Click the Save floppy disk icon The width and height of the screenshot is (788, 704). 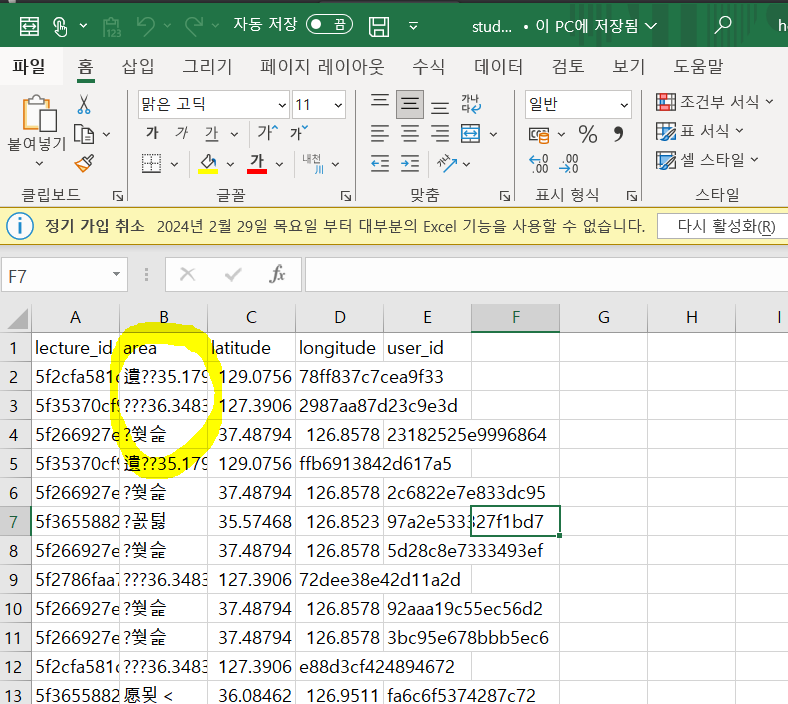(378, 26)
